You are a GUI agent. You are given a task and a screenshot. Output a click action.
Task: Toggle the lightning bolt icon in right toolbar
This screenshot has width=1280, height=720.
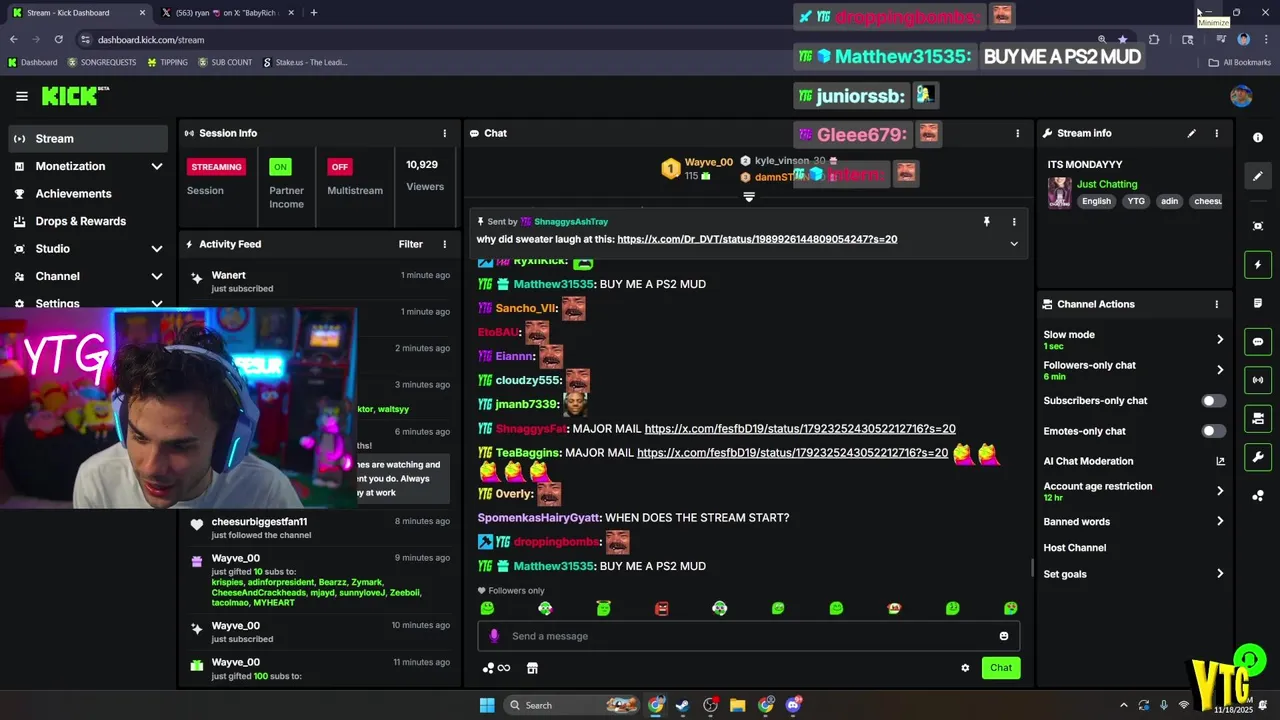coord(1258,265)
